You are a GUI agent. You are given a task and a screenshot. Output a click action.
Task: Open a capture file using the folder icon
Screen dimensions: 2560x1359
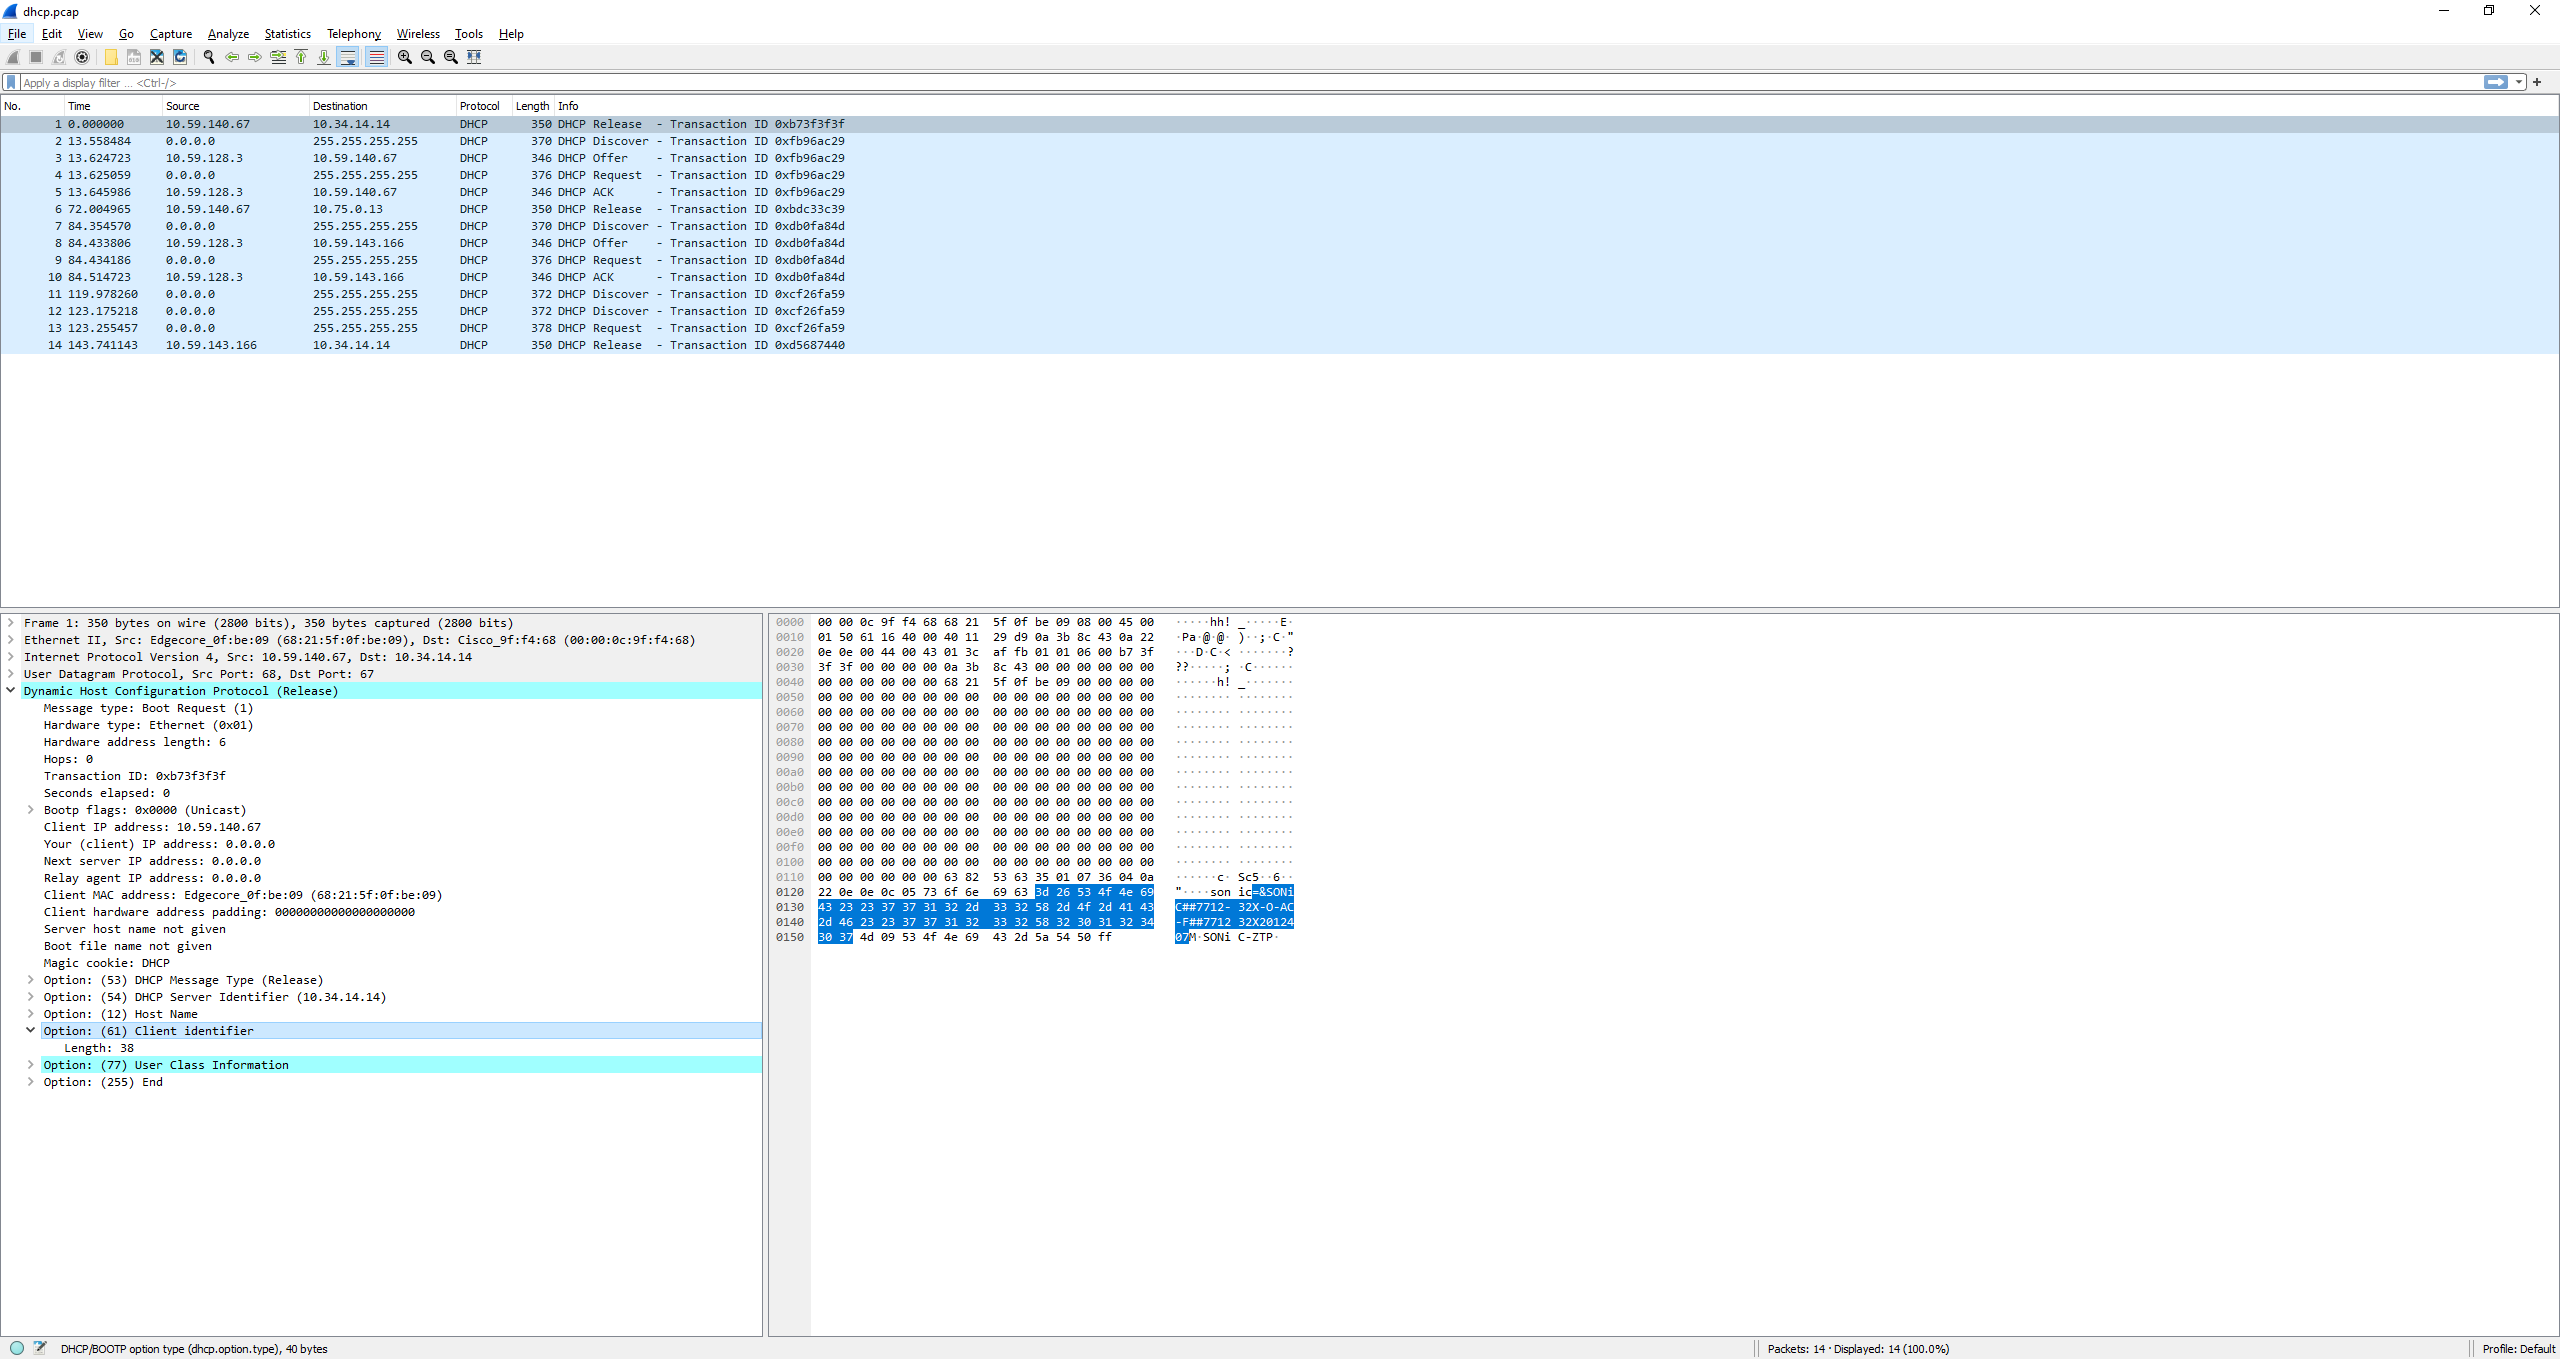pos(110,57)
